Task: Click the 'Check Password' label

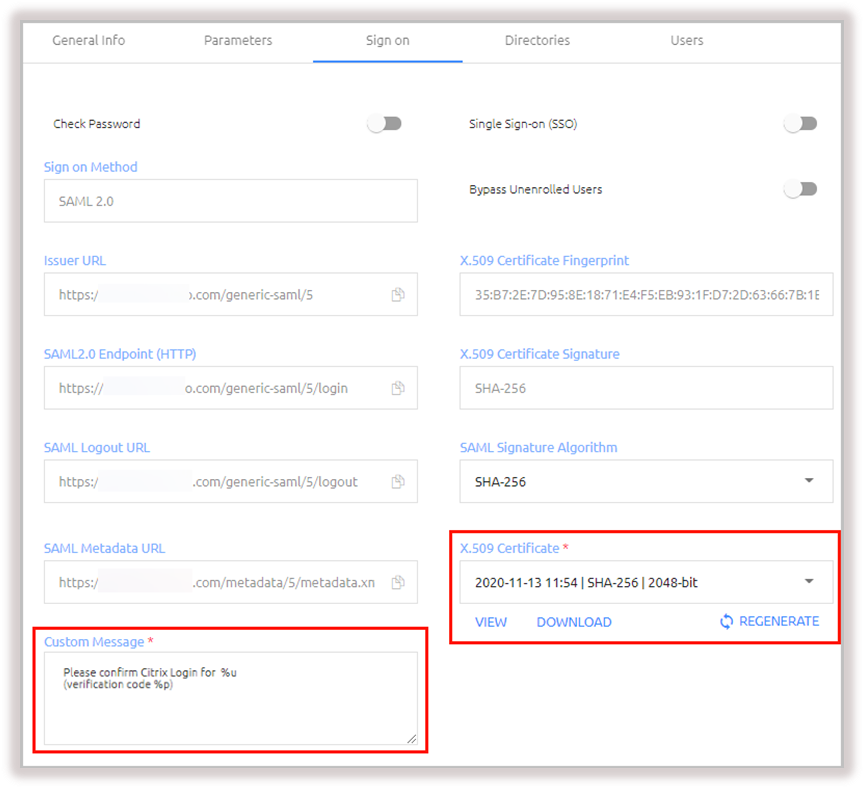Action: click(x=97, y=124)
